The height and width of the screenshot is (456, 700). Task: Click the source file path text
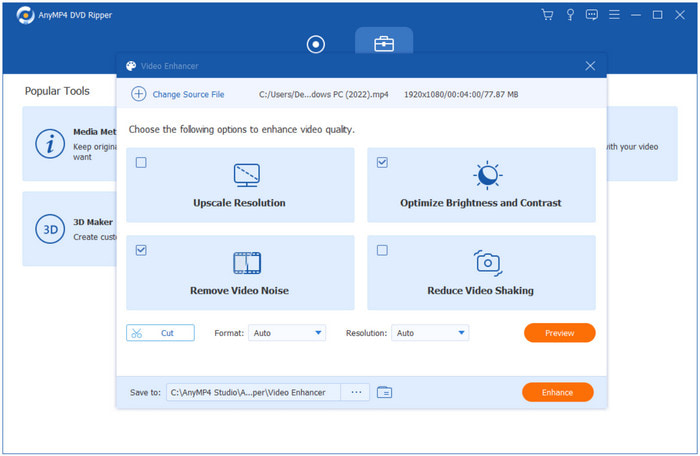324,94
